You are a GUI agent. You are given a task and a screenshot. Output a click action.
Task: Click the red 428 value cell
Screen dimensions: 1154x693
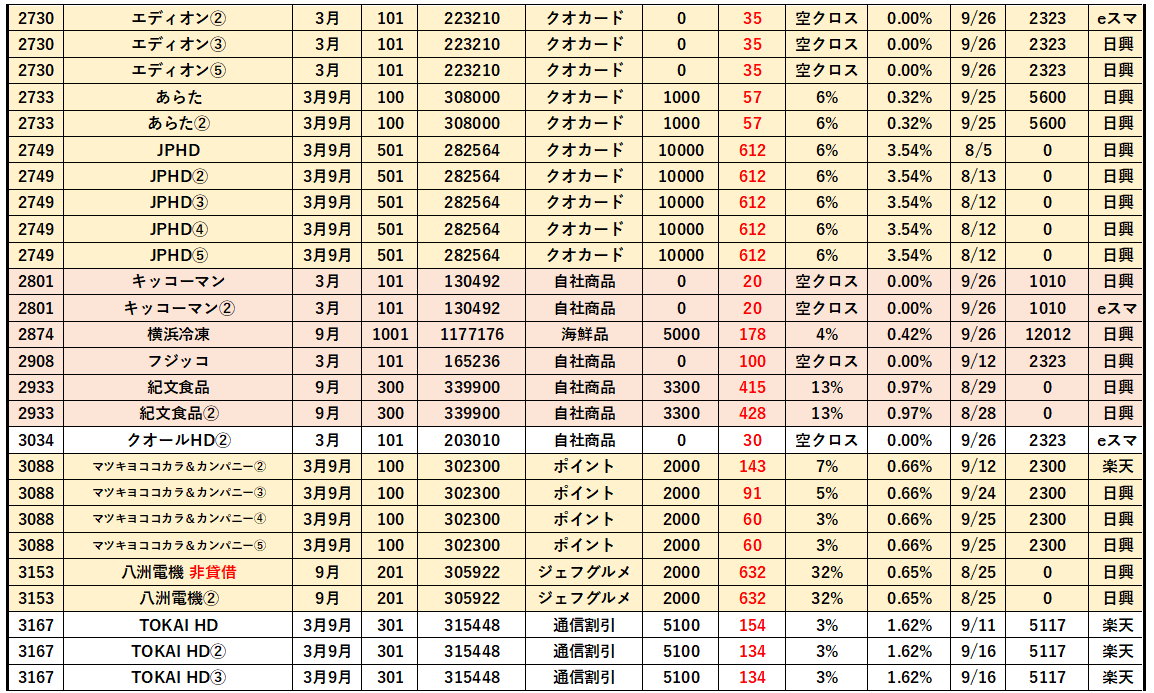752,413
